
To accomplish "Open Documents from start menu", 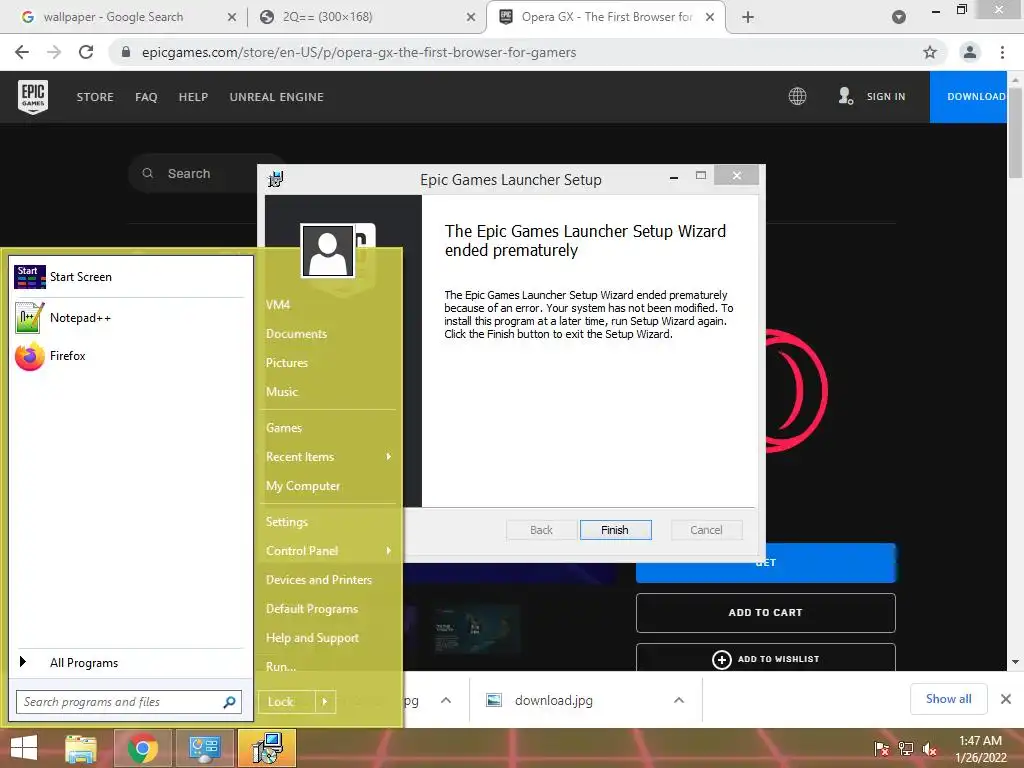I will point(296,334).
